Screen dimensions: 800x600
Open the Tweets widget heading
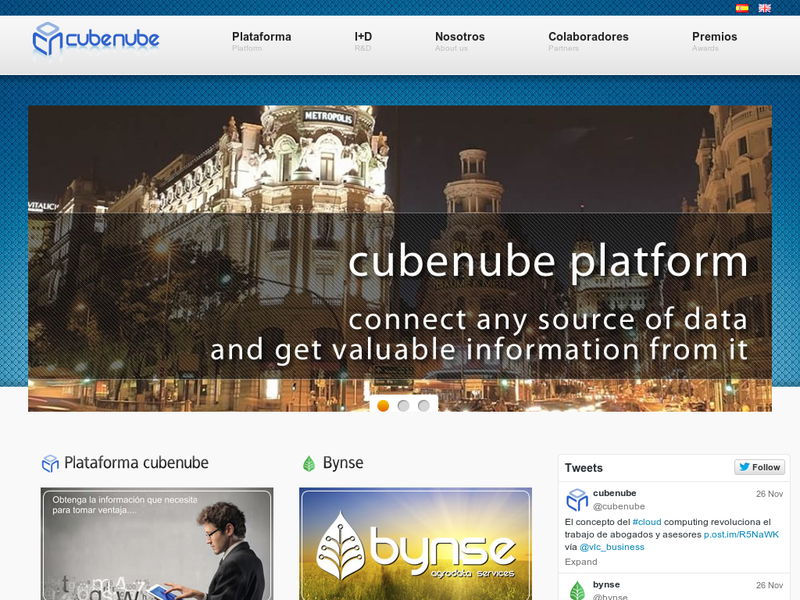[584, 468]
